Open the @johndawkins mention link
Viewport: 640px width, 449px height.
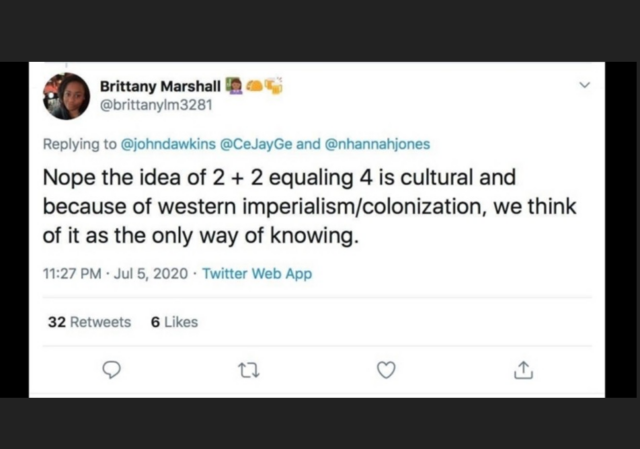pos(168,144)
